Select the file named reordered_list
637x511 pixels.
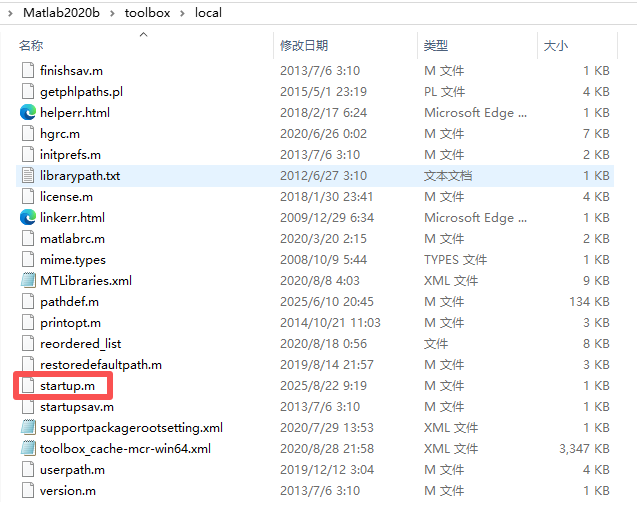tap(80, 344)
